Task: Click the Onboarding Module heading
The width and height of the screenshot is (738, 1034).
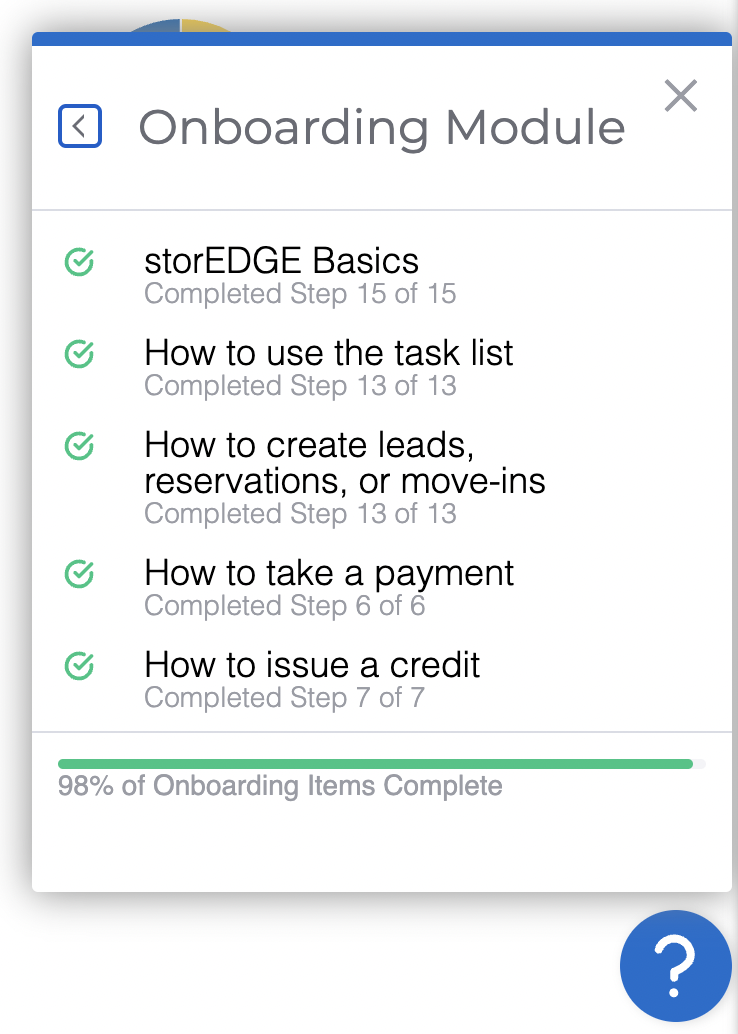Action: click(382, 127)
